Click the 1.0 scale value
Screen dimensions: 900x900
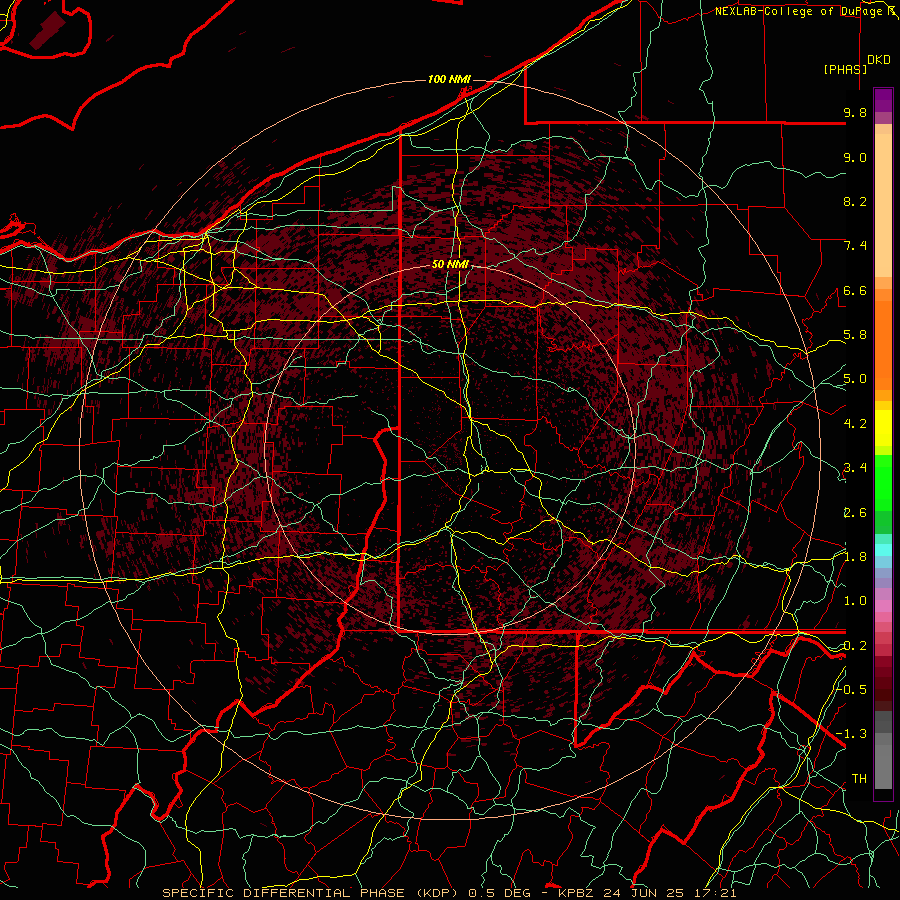[x=855, y=601]
